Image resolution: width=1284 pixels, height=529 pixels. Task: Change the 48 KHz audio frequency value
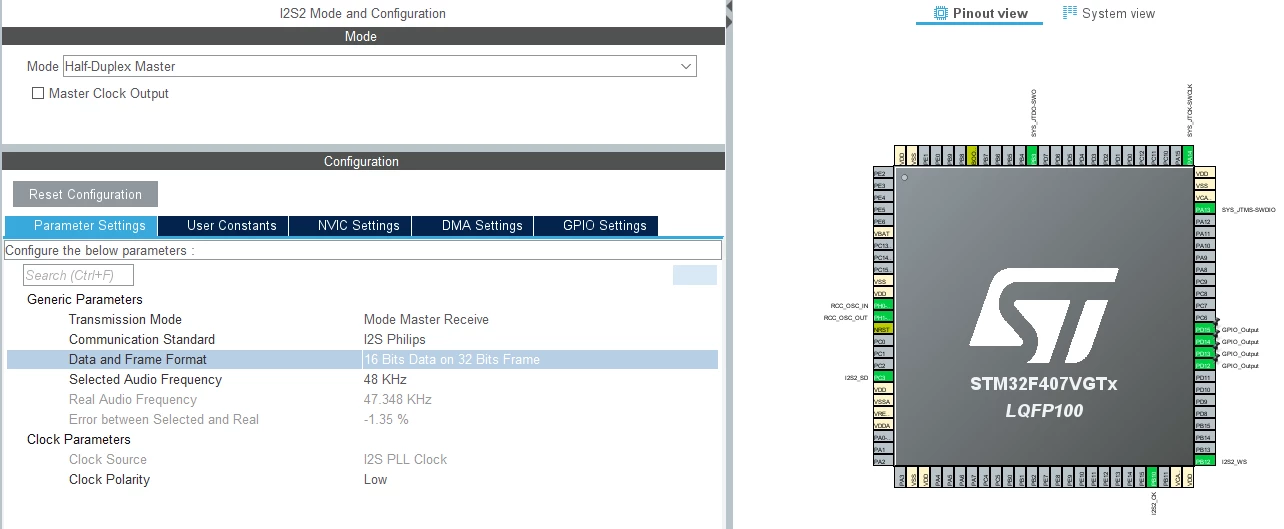385,379
